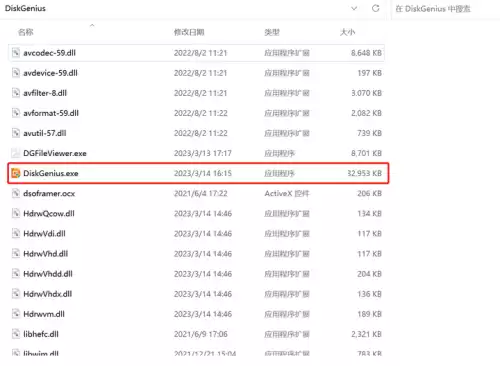Screen dimensions: 500x366
Task: Click the avfilter-8.dll file name
Action: point(45,93)
